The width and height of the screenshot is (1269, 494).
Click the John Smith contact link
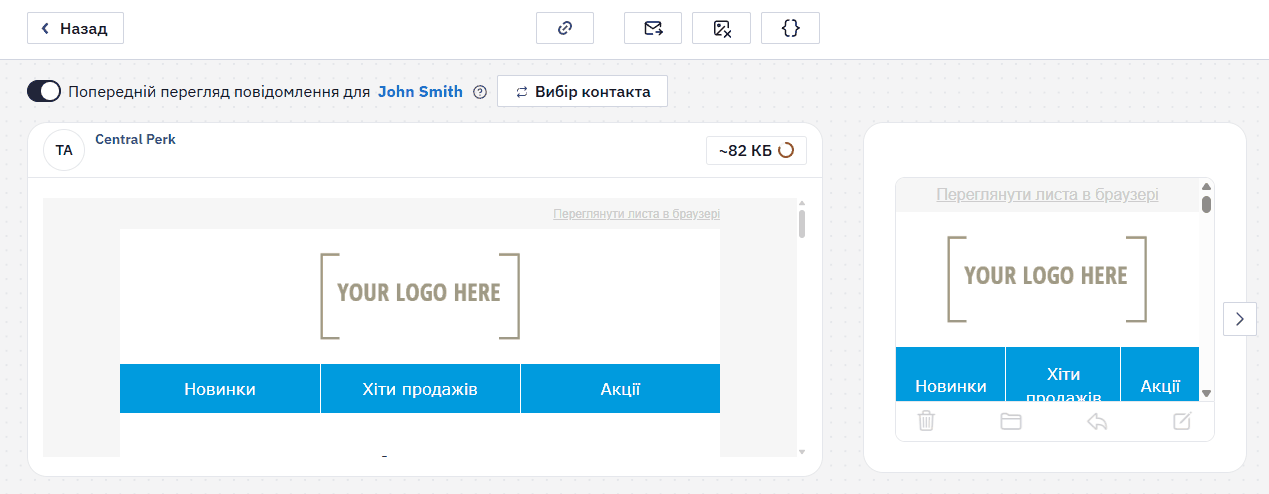click(x=420, y=92)
